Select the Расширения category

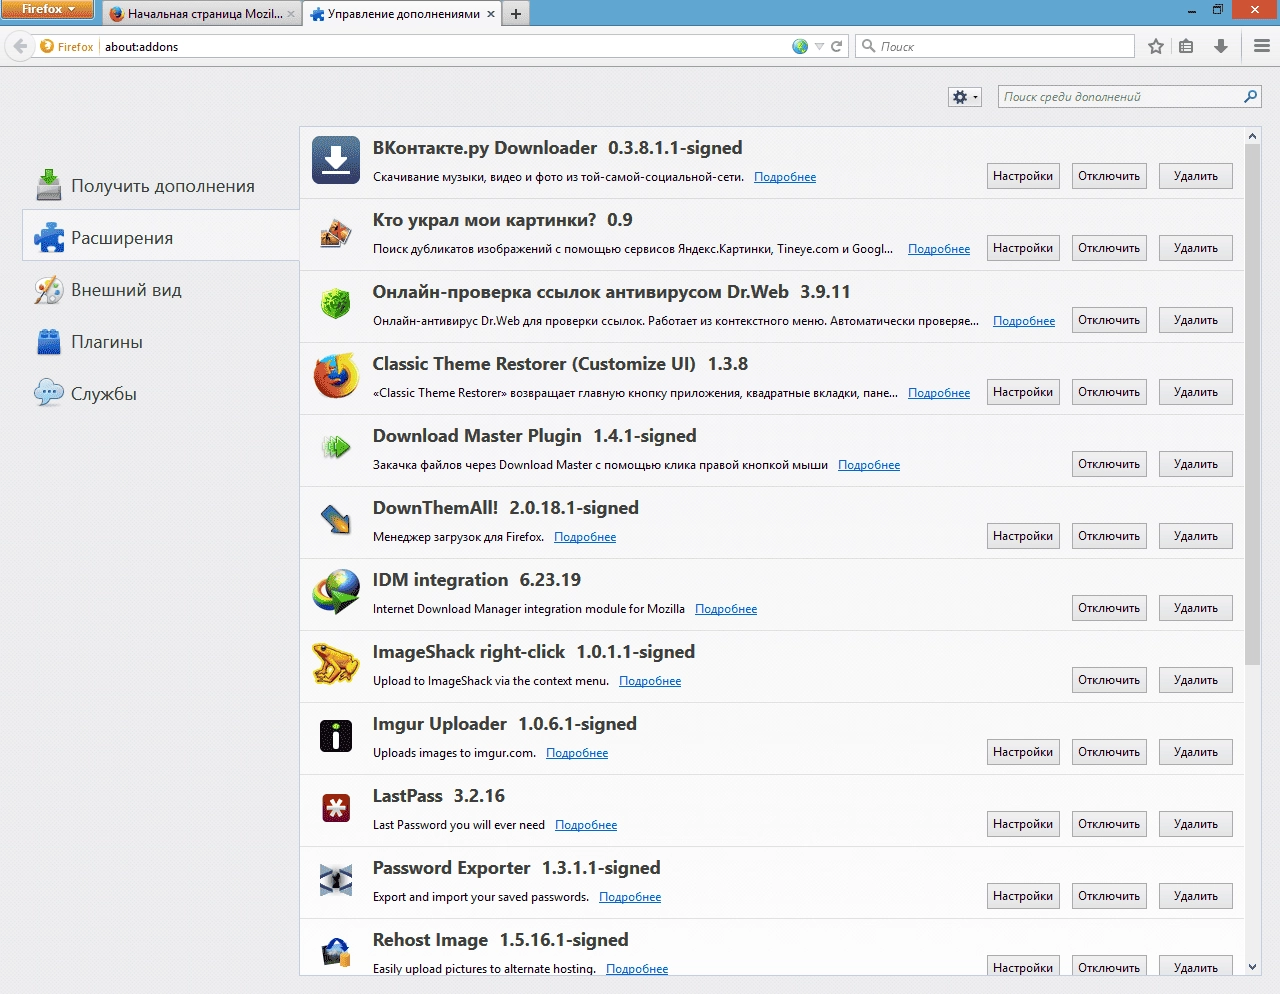coord(161,238)
